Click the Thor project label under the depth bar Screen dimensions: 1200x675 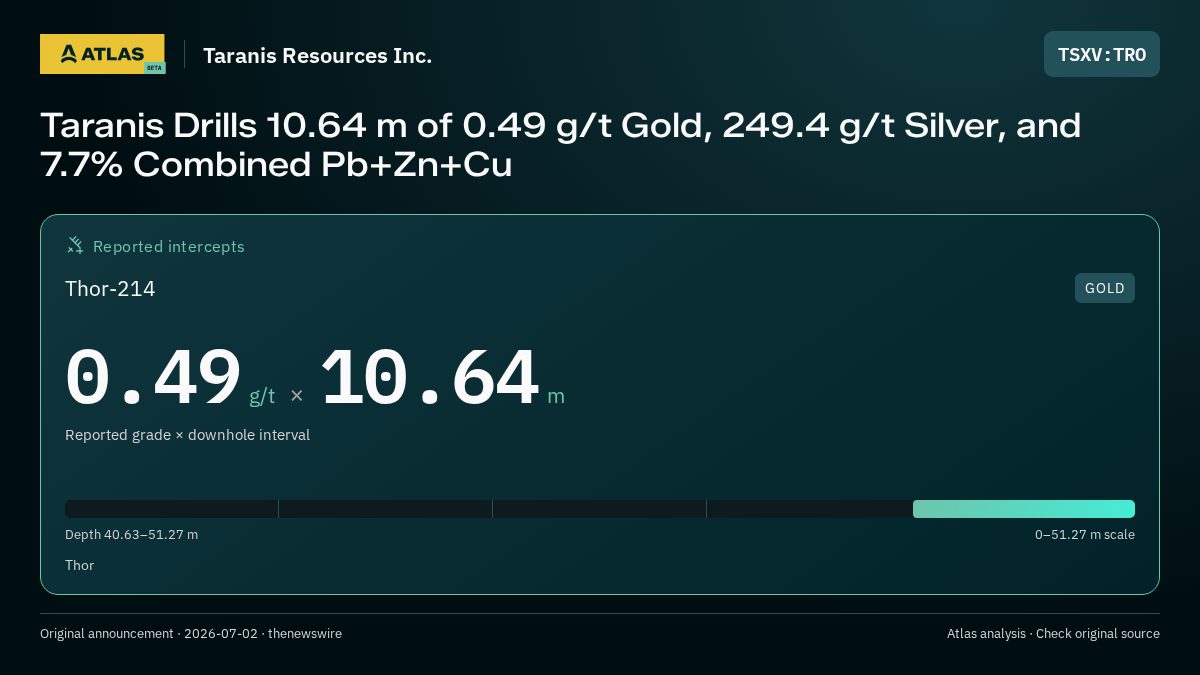click(x=79, y=565)
